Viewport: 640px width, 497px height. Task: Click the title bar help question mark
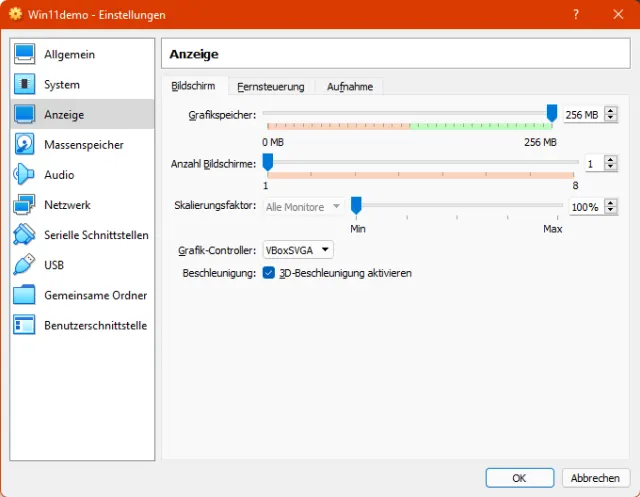click(576, 15)
